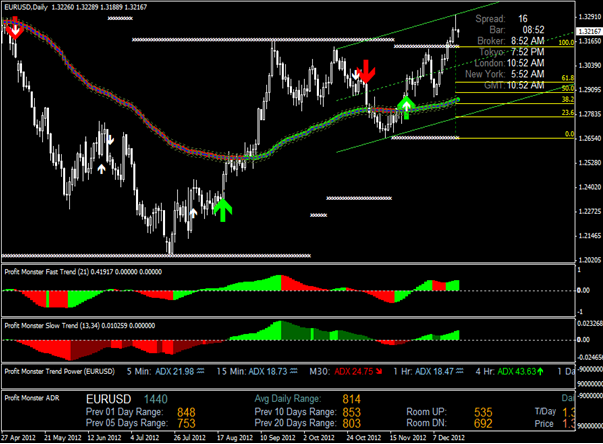Click the Prev 10 Days Range value 853
Viewport: 603px width, 444px height.
[x=351, y=412]
